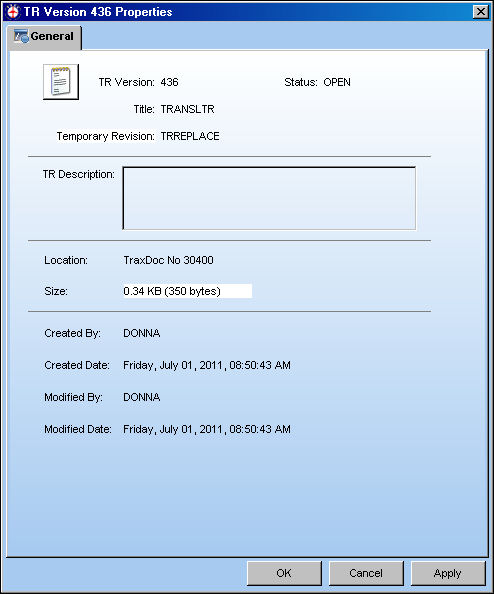Click the Status label

coord(301,82)
